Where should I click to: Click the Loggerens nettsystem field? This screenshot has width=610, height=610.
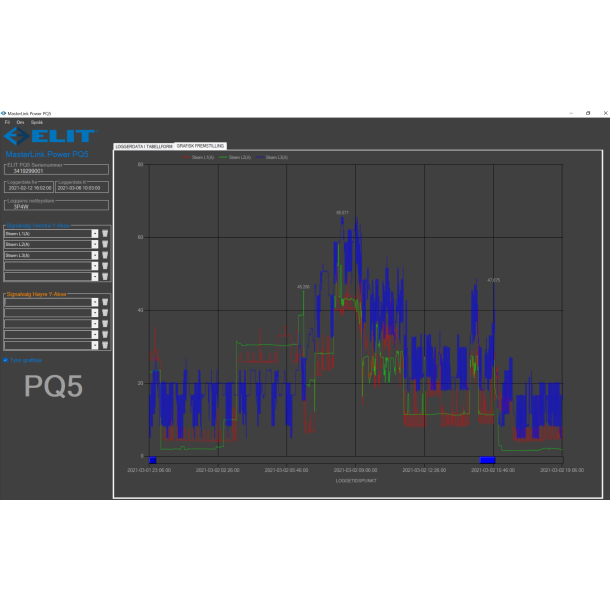point(56,205)
